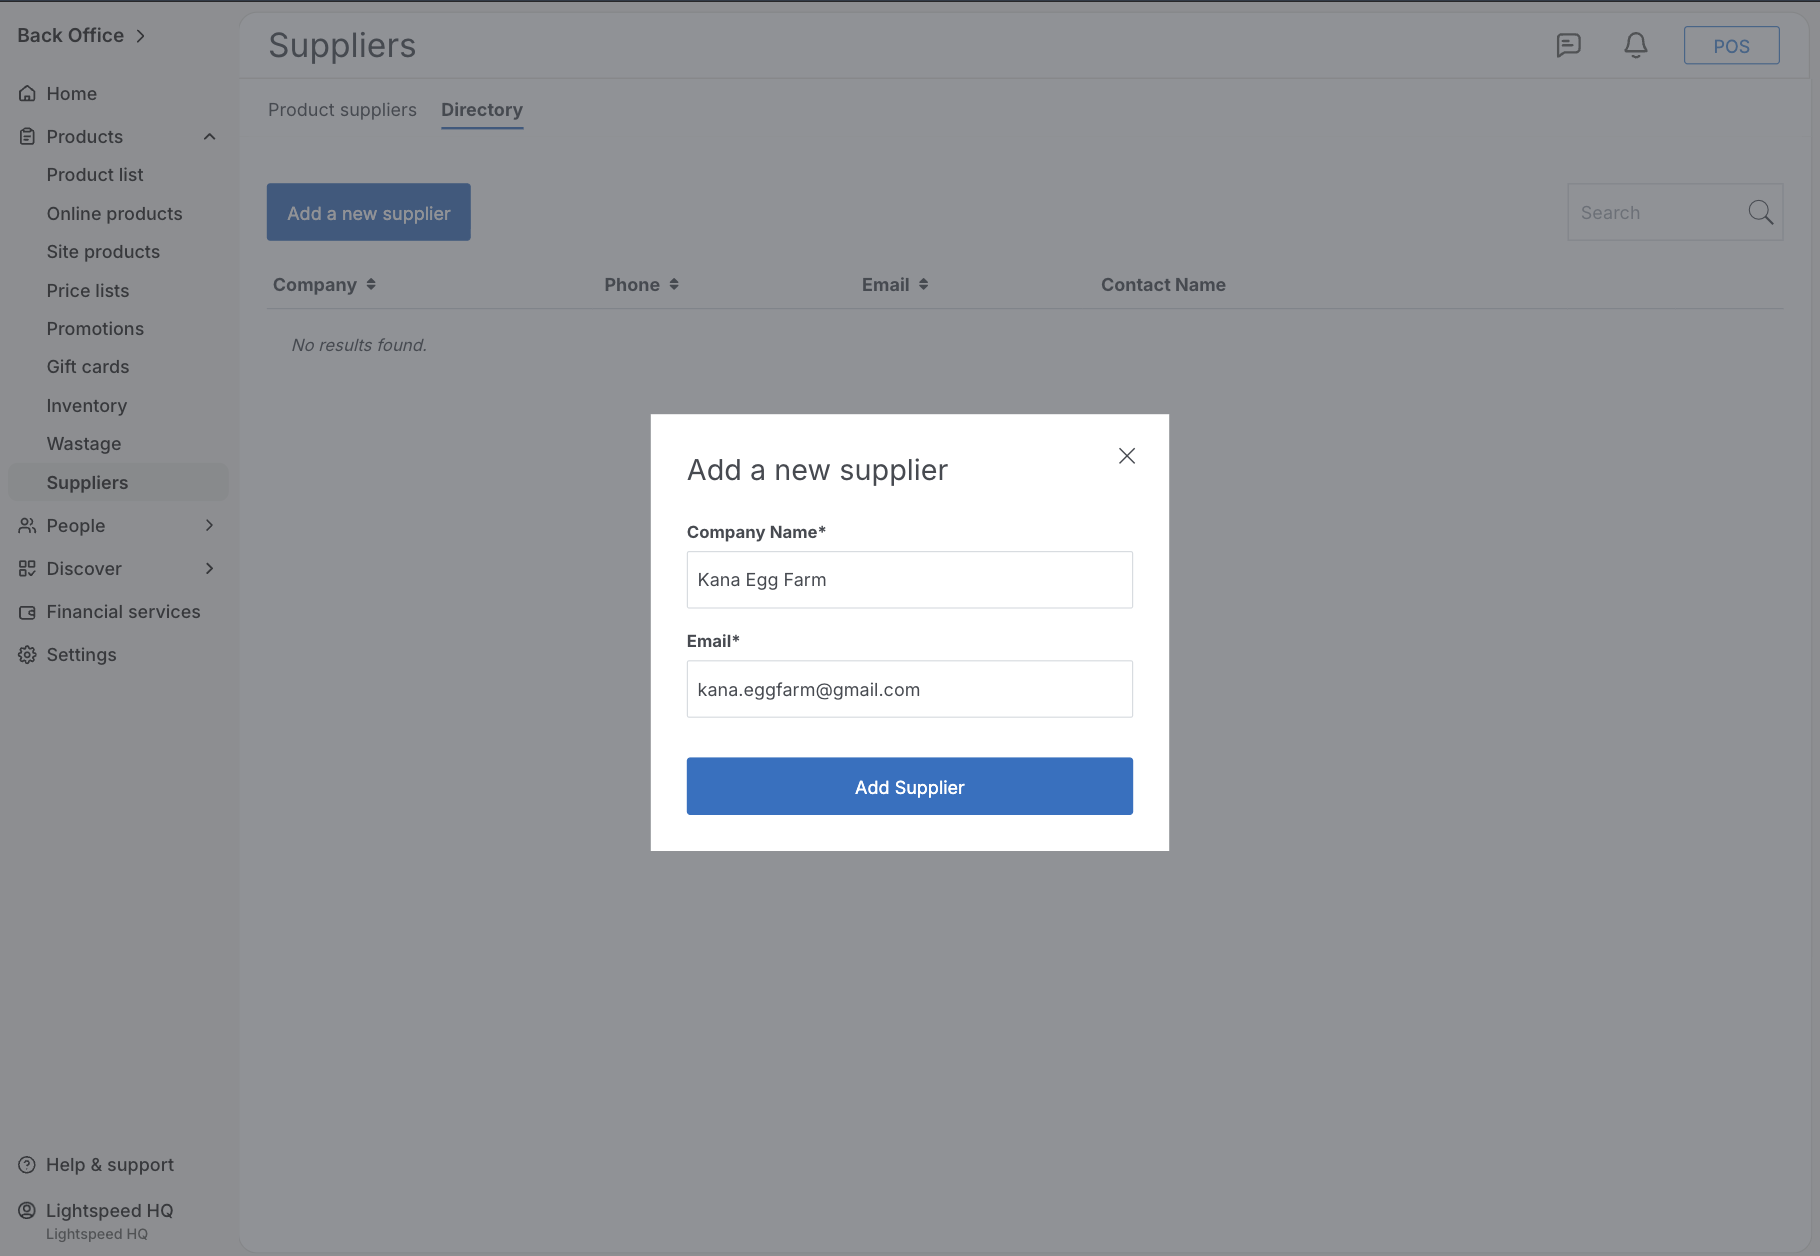Open Inventory in the sidebar
The height and width of the screenshot is (1256, 1820).
click(x=87, y=406)
